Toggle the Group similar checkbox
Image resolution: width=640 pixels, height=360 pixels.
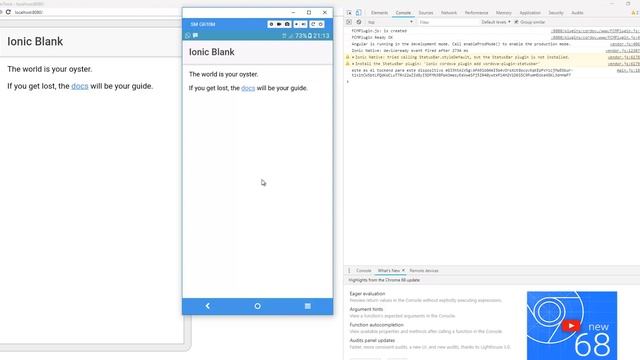[516, 22]
